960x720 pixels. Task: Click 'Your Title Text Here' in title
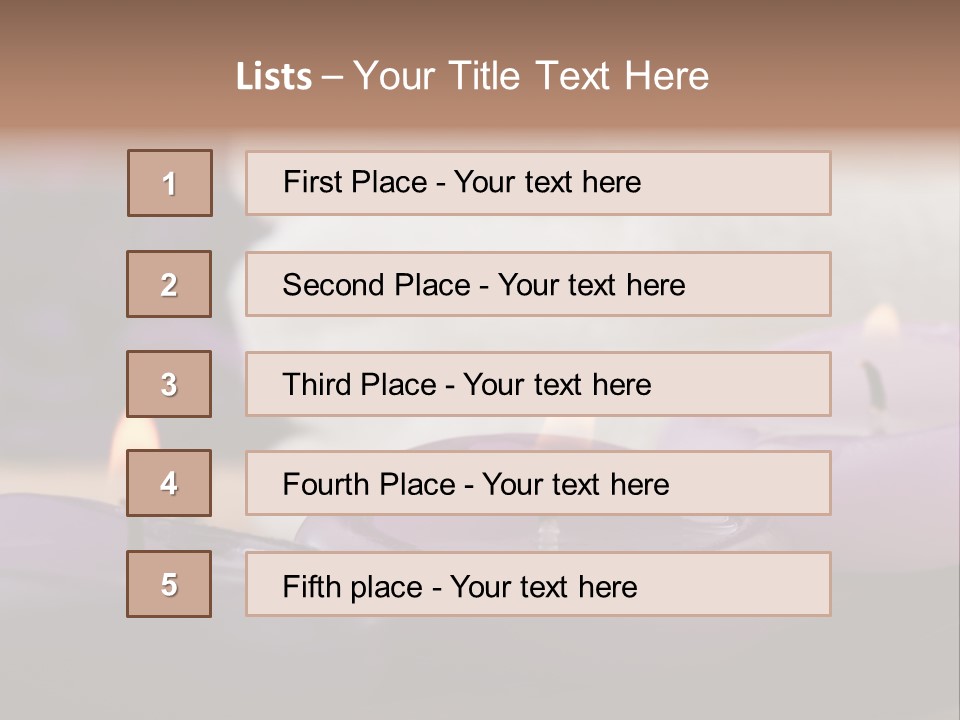531,76
